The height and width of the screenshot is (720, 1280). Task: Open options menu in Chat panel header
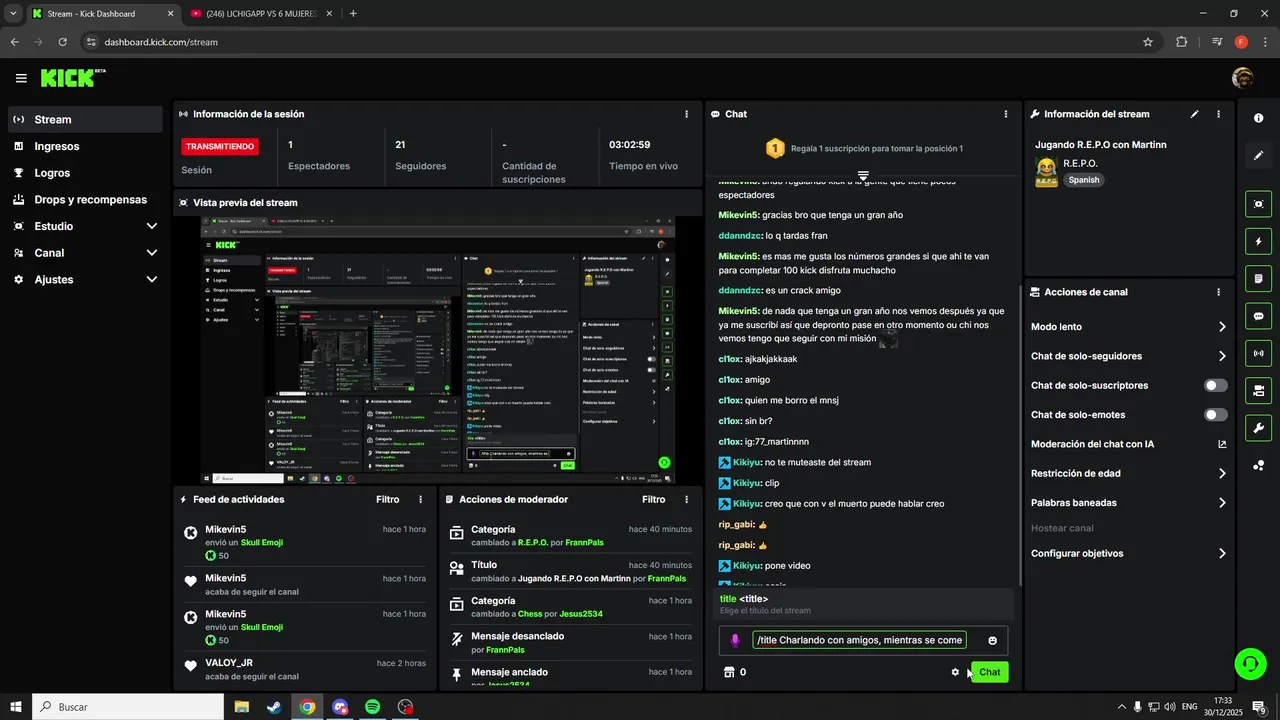pos(1005,114)
